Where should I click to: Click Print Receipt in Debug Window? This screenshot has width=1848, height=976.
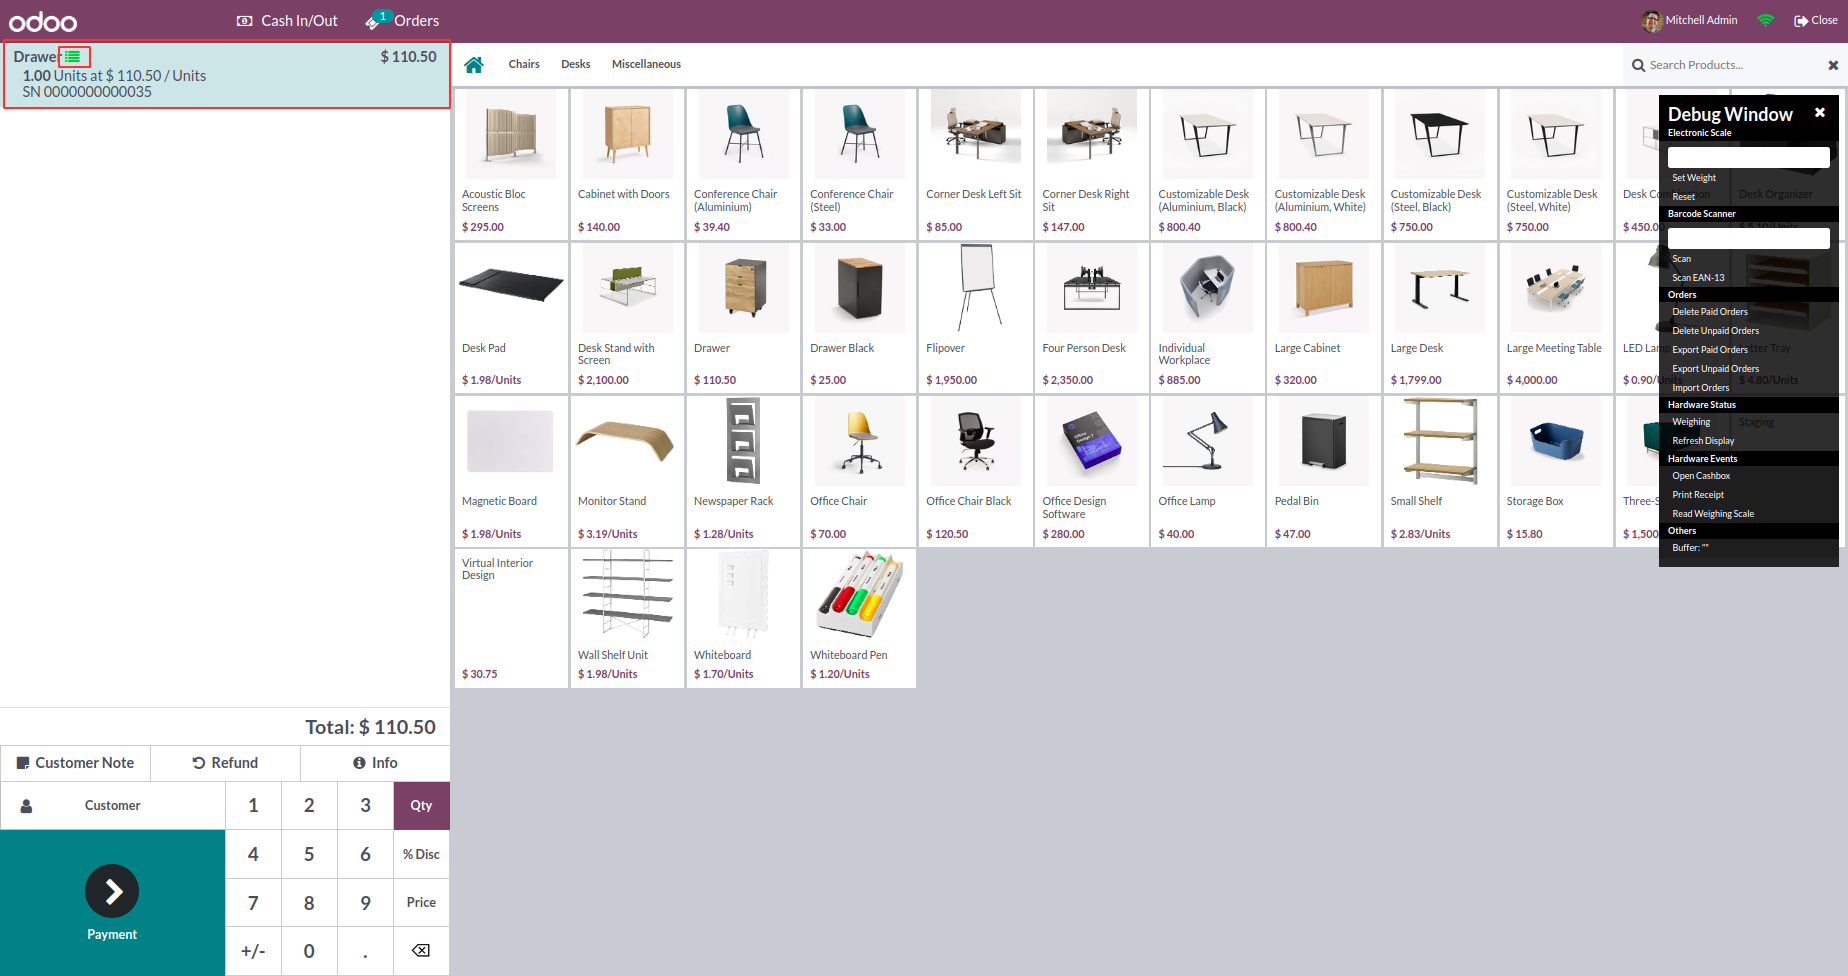point(1698,495)
